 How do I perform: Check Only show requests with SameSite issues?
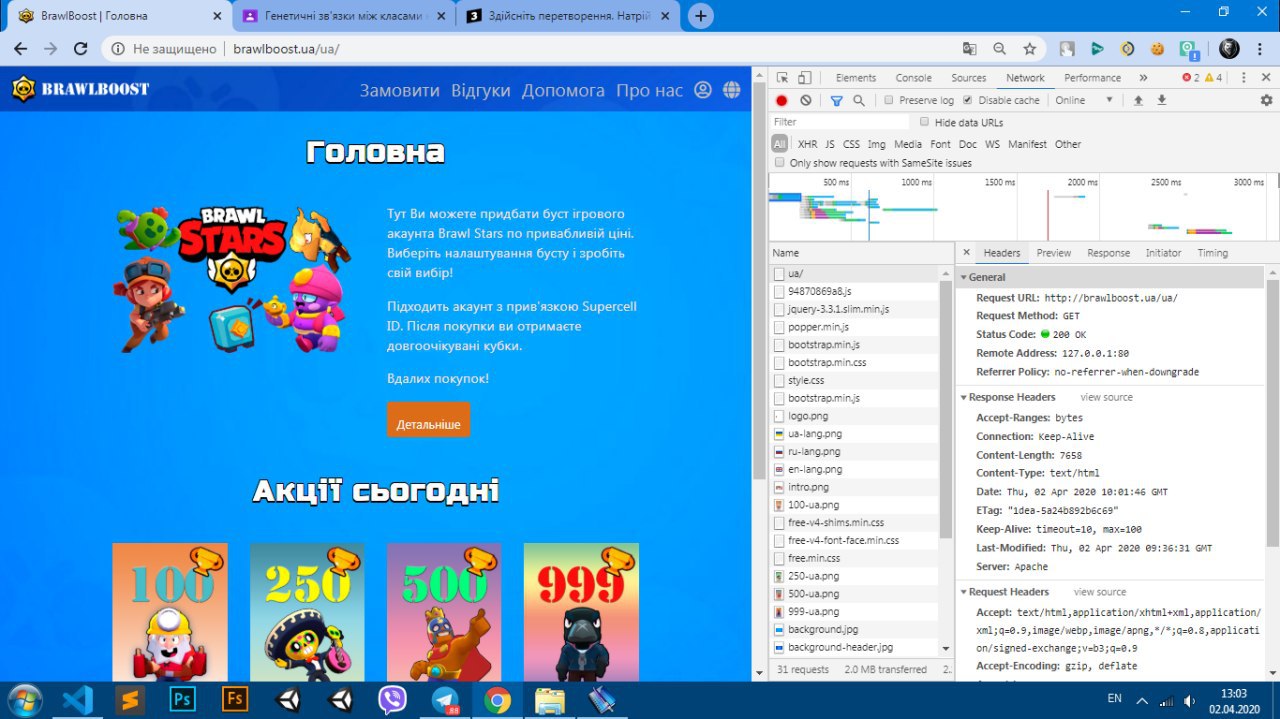(x=780, y=162)
